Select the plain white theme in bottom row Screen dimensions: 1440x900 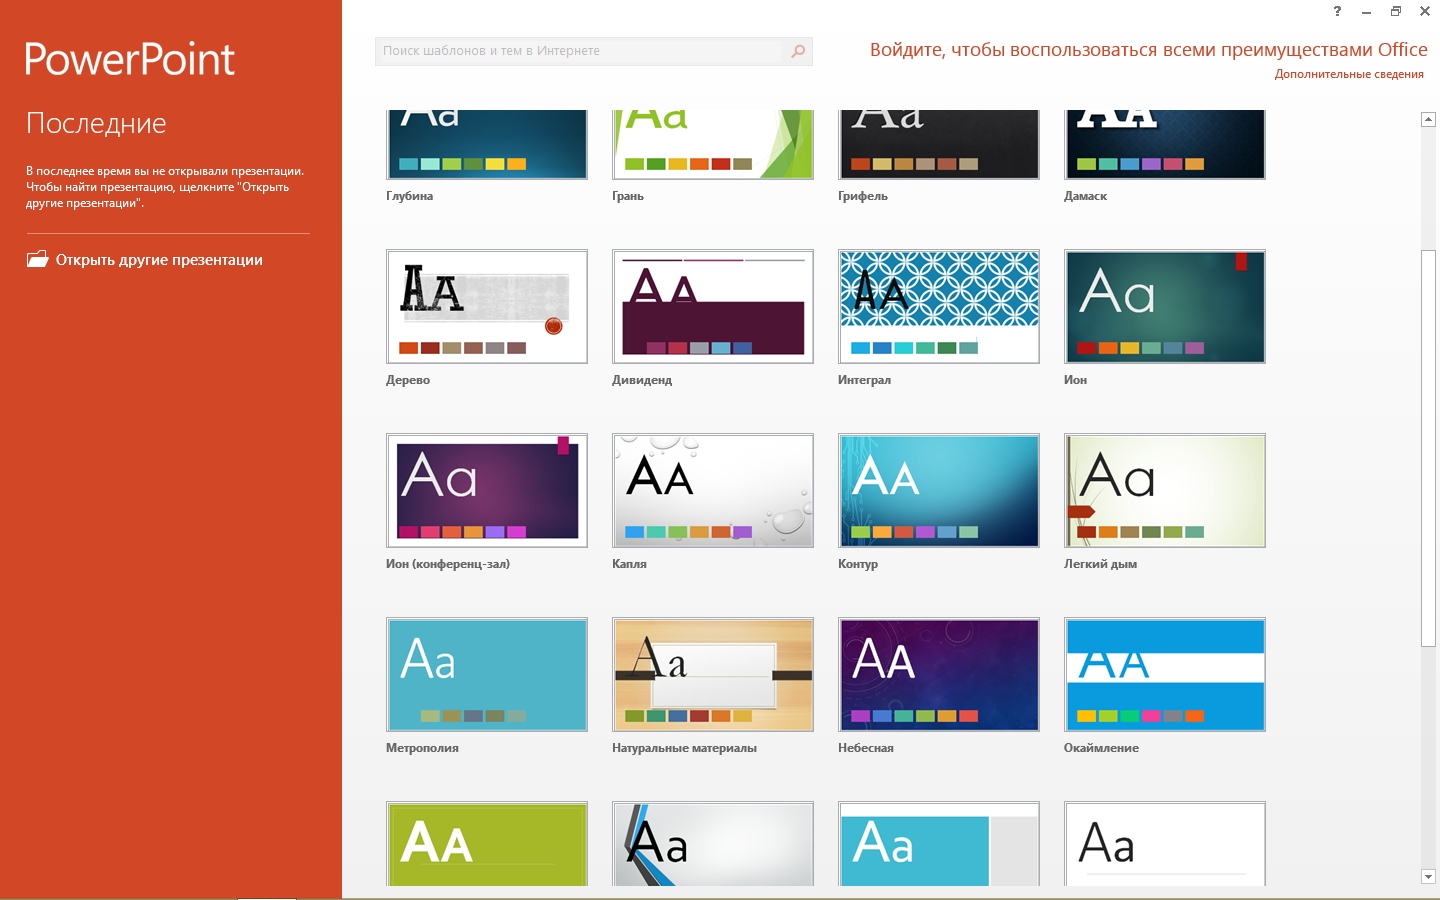(x=1165, y=843)
